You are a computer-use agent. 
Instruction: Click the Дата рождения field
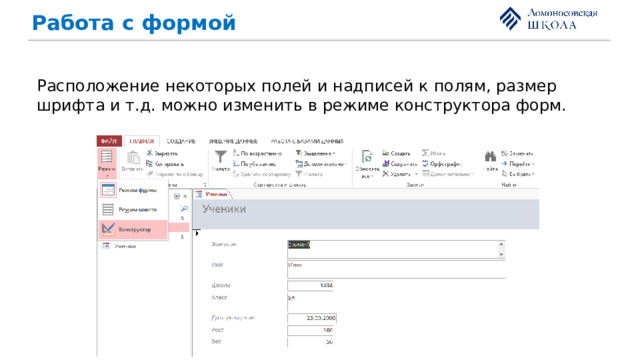(312, 318)
